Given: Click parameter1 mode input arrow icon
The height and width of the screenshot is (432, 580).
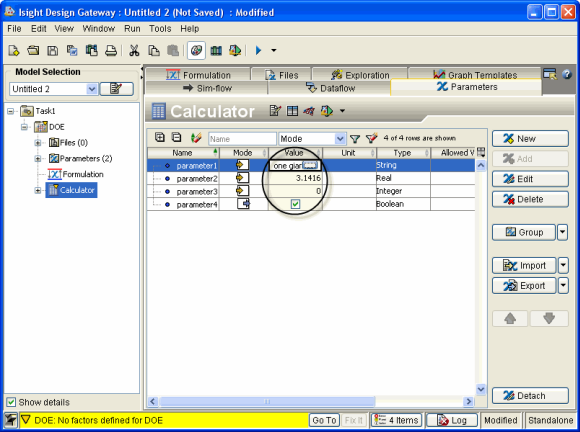Looking at the screenshot, I should [x=243, y=165].
